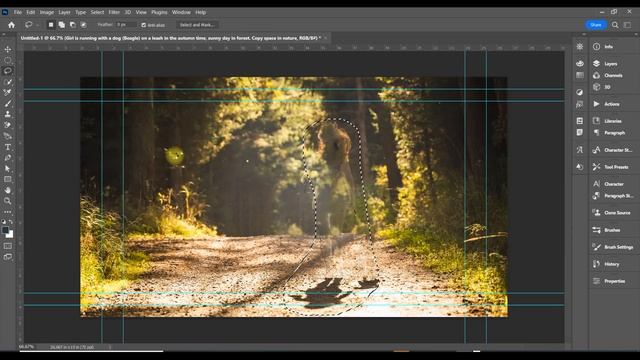
Task: Choose New Selection mode in options bar
Action: coord(51,25)
